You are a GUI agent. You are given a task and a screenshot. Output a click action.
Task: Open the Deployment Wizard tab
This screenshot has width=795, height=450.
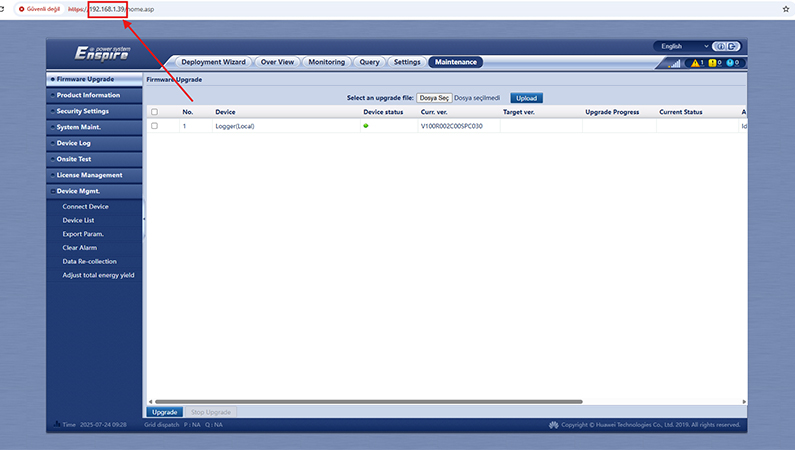coord(213,62)
